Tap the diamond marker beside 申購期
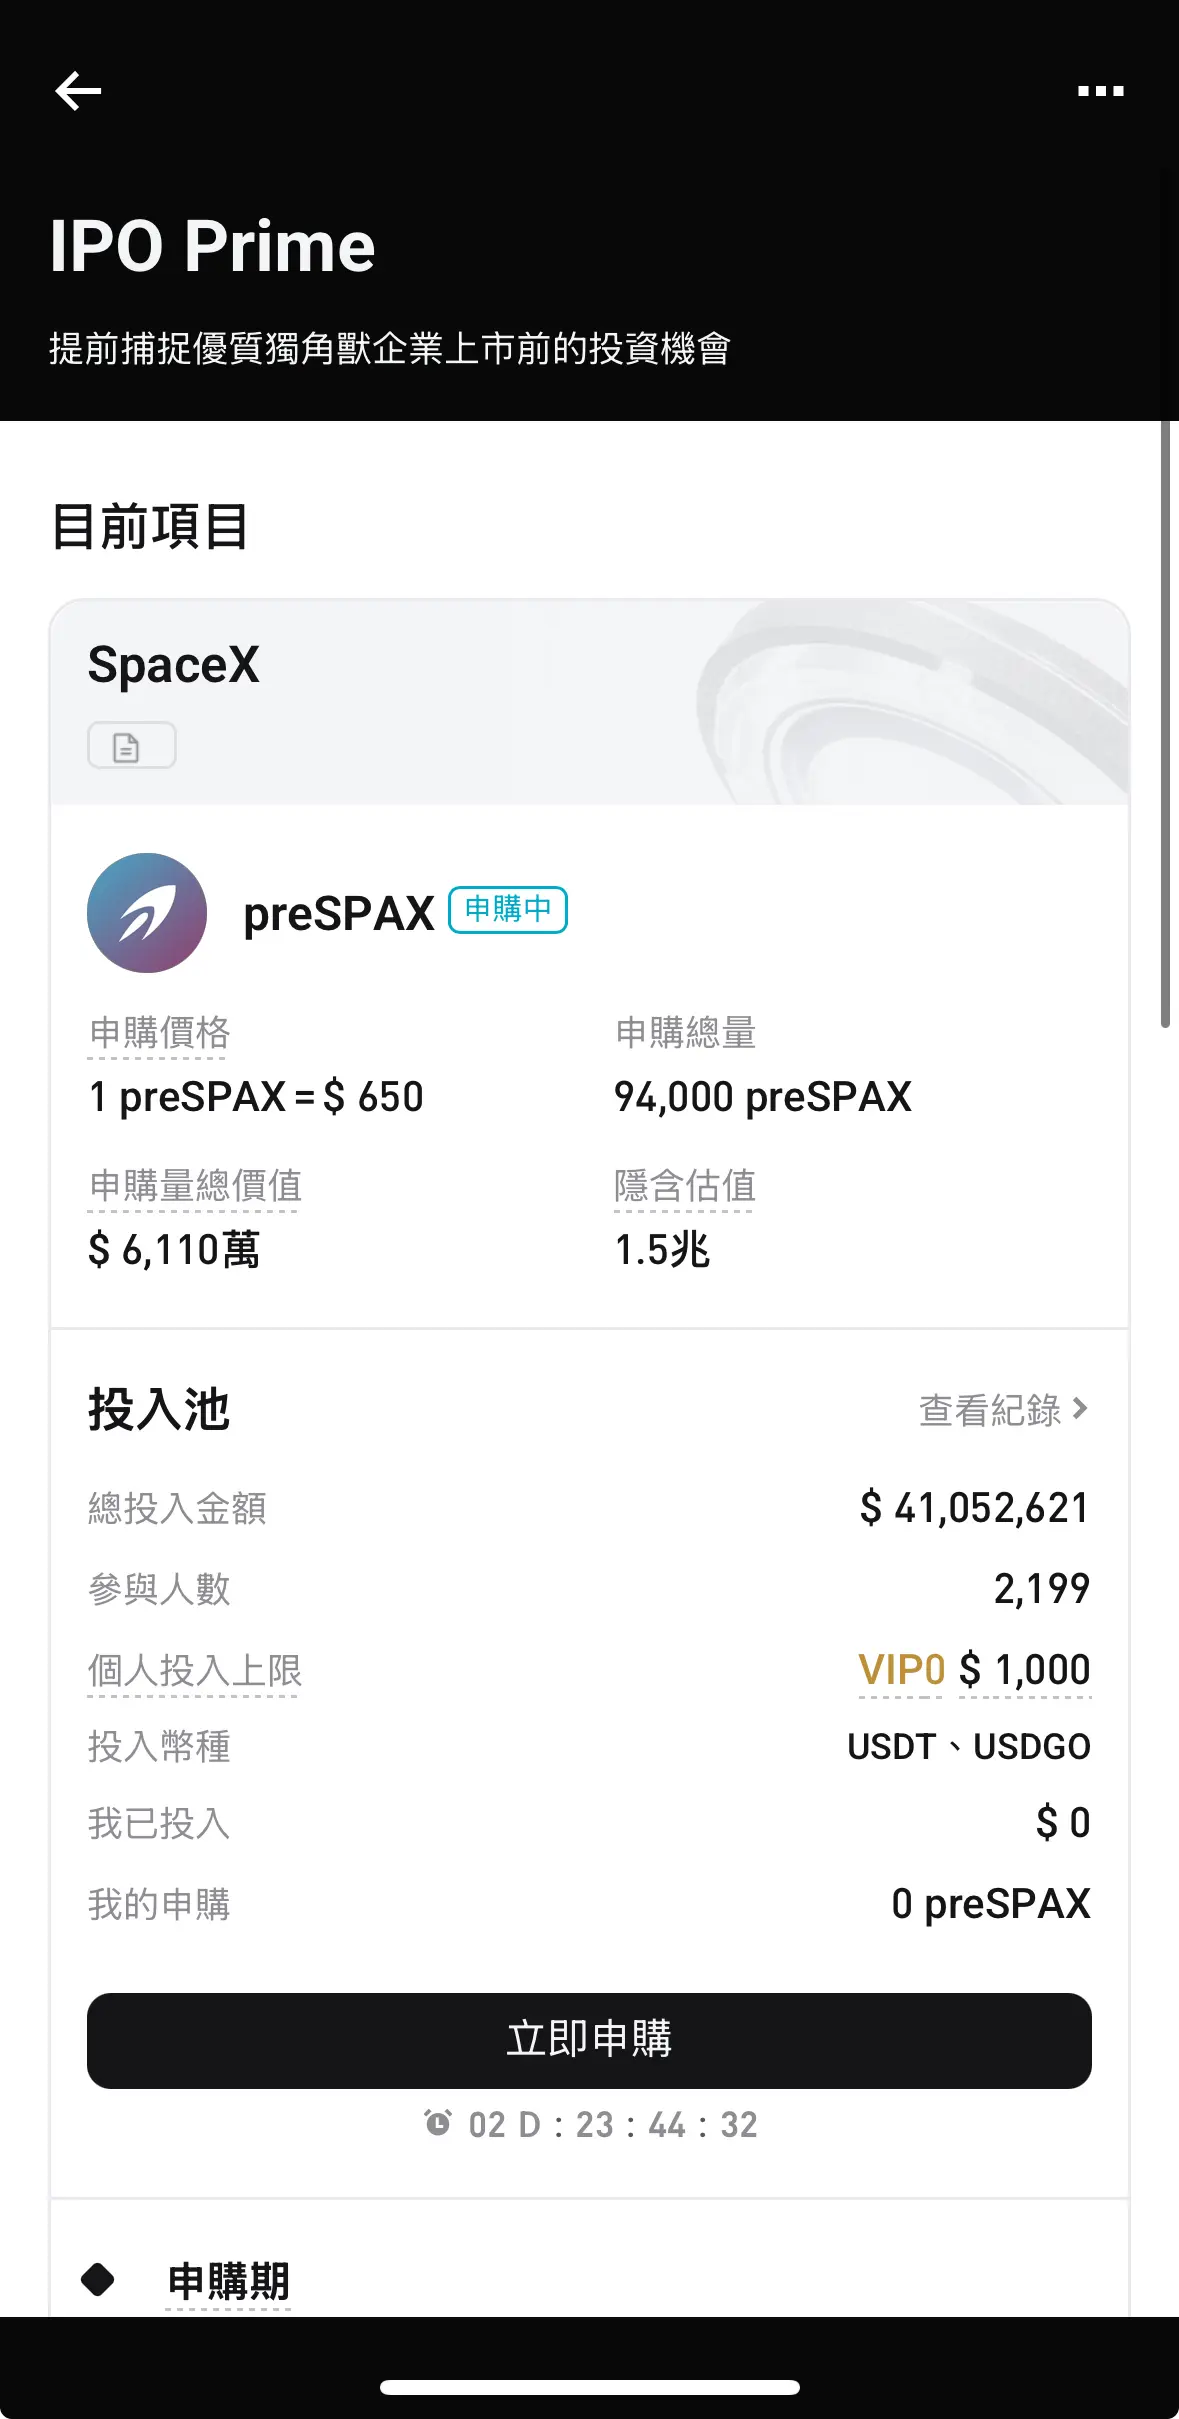The width and height of the screenshot is (1179, 2419). click(x=97, y=2280)
